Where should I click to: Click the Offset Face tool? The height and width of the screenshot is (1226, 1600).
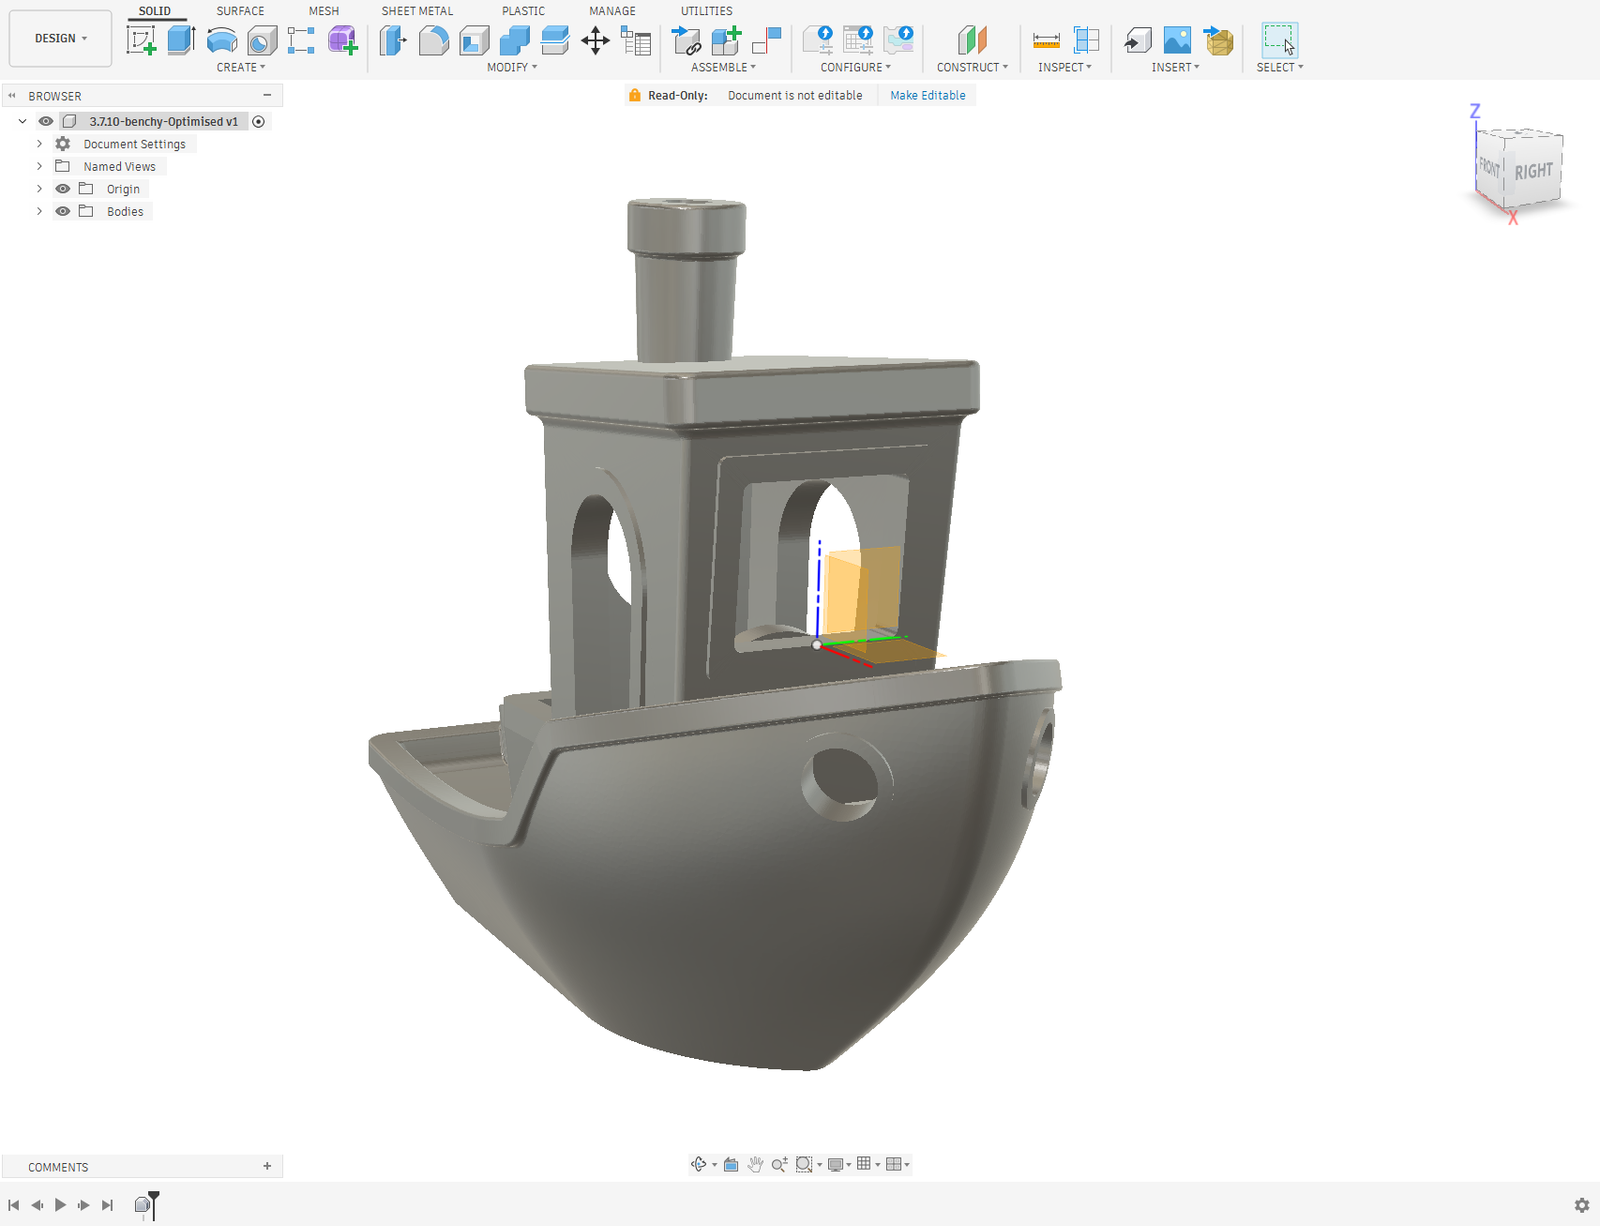pos(555,40)
